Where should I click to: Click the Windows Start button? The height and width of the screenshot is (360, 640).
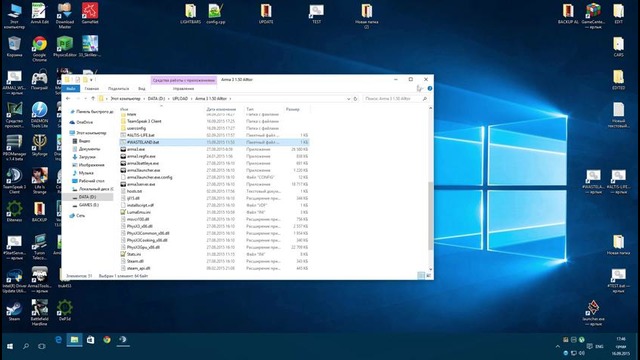[x=10, y=346]
